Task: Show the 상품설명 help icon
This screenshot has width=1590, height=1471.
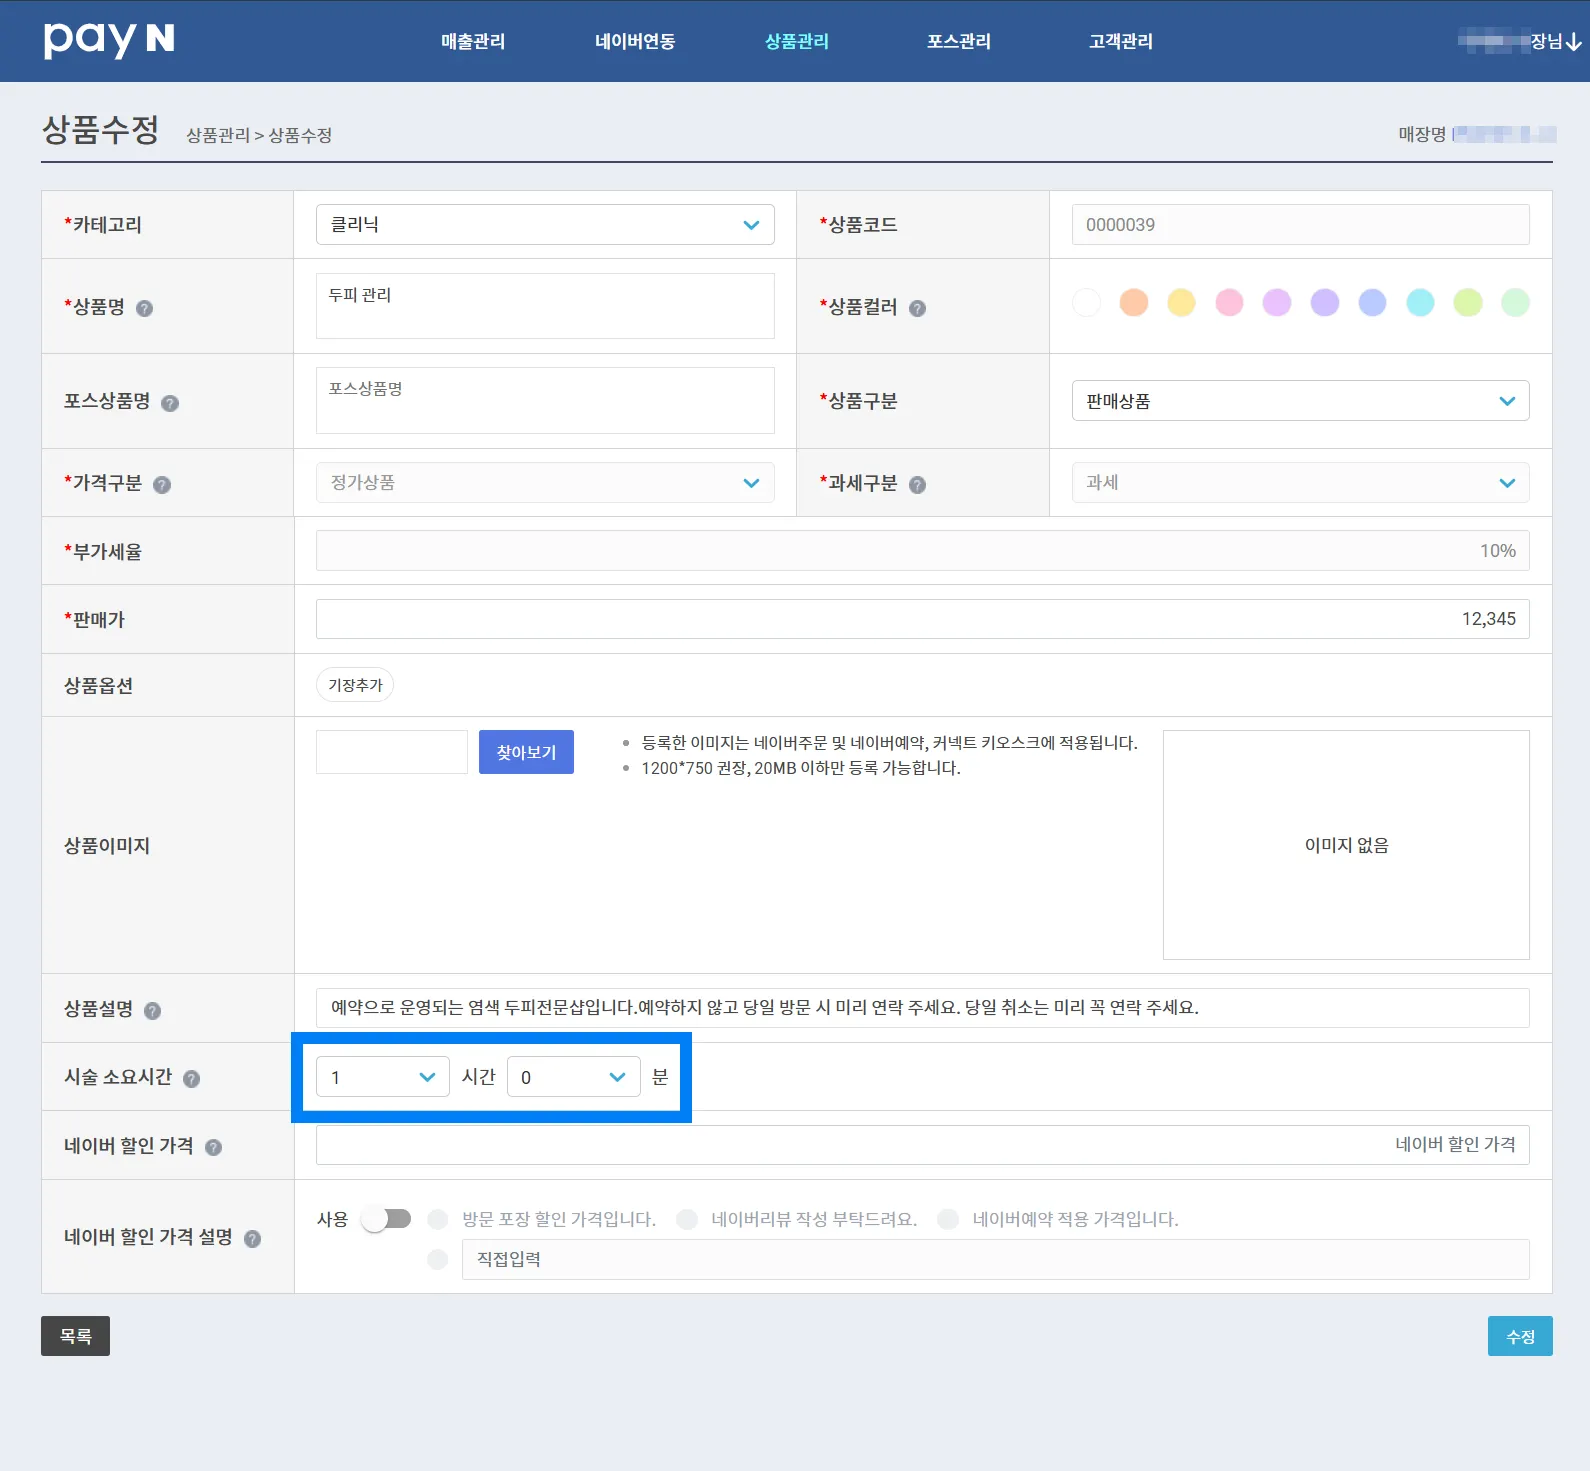Action: click(152, 1010)
